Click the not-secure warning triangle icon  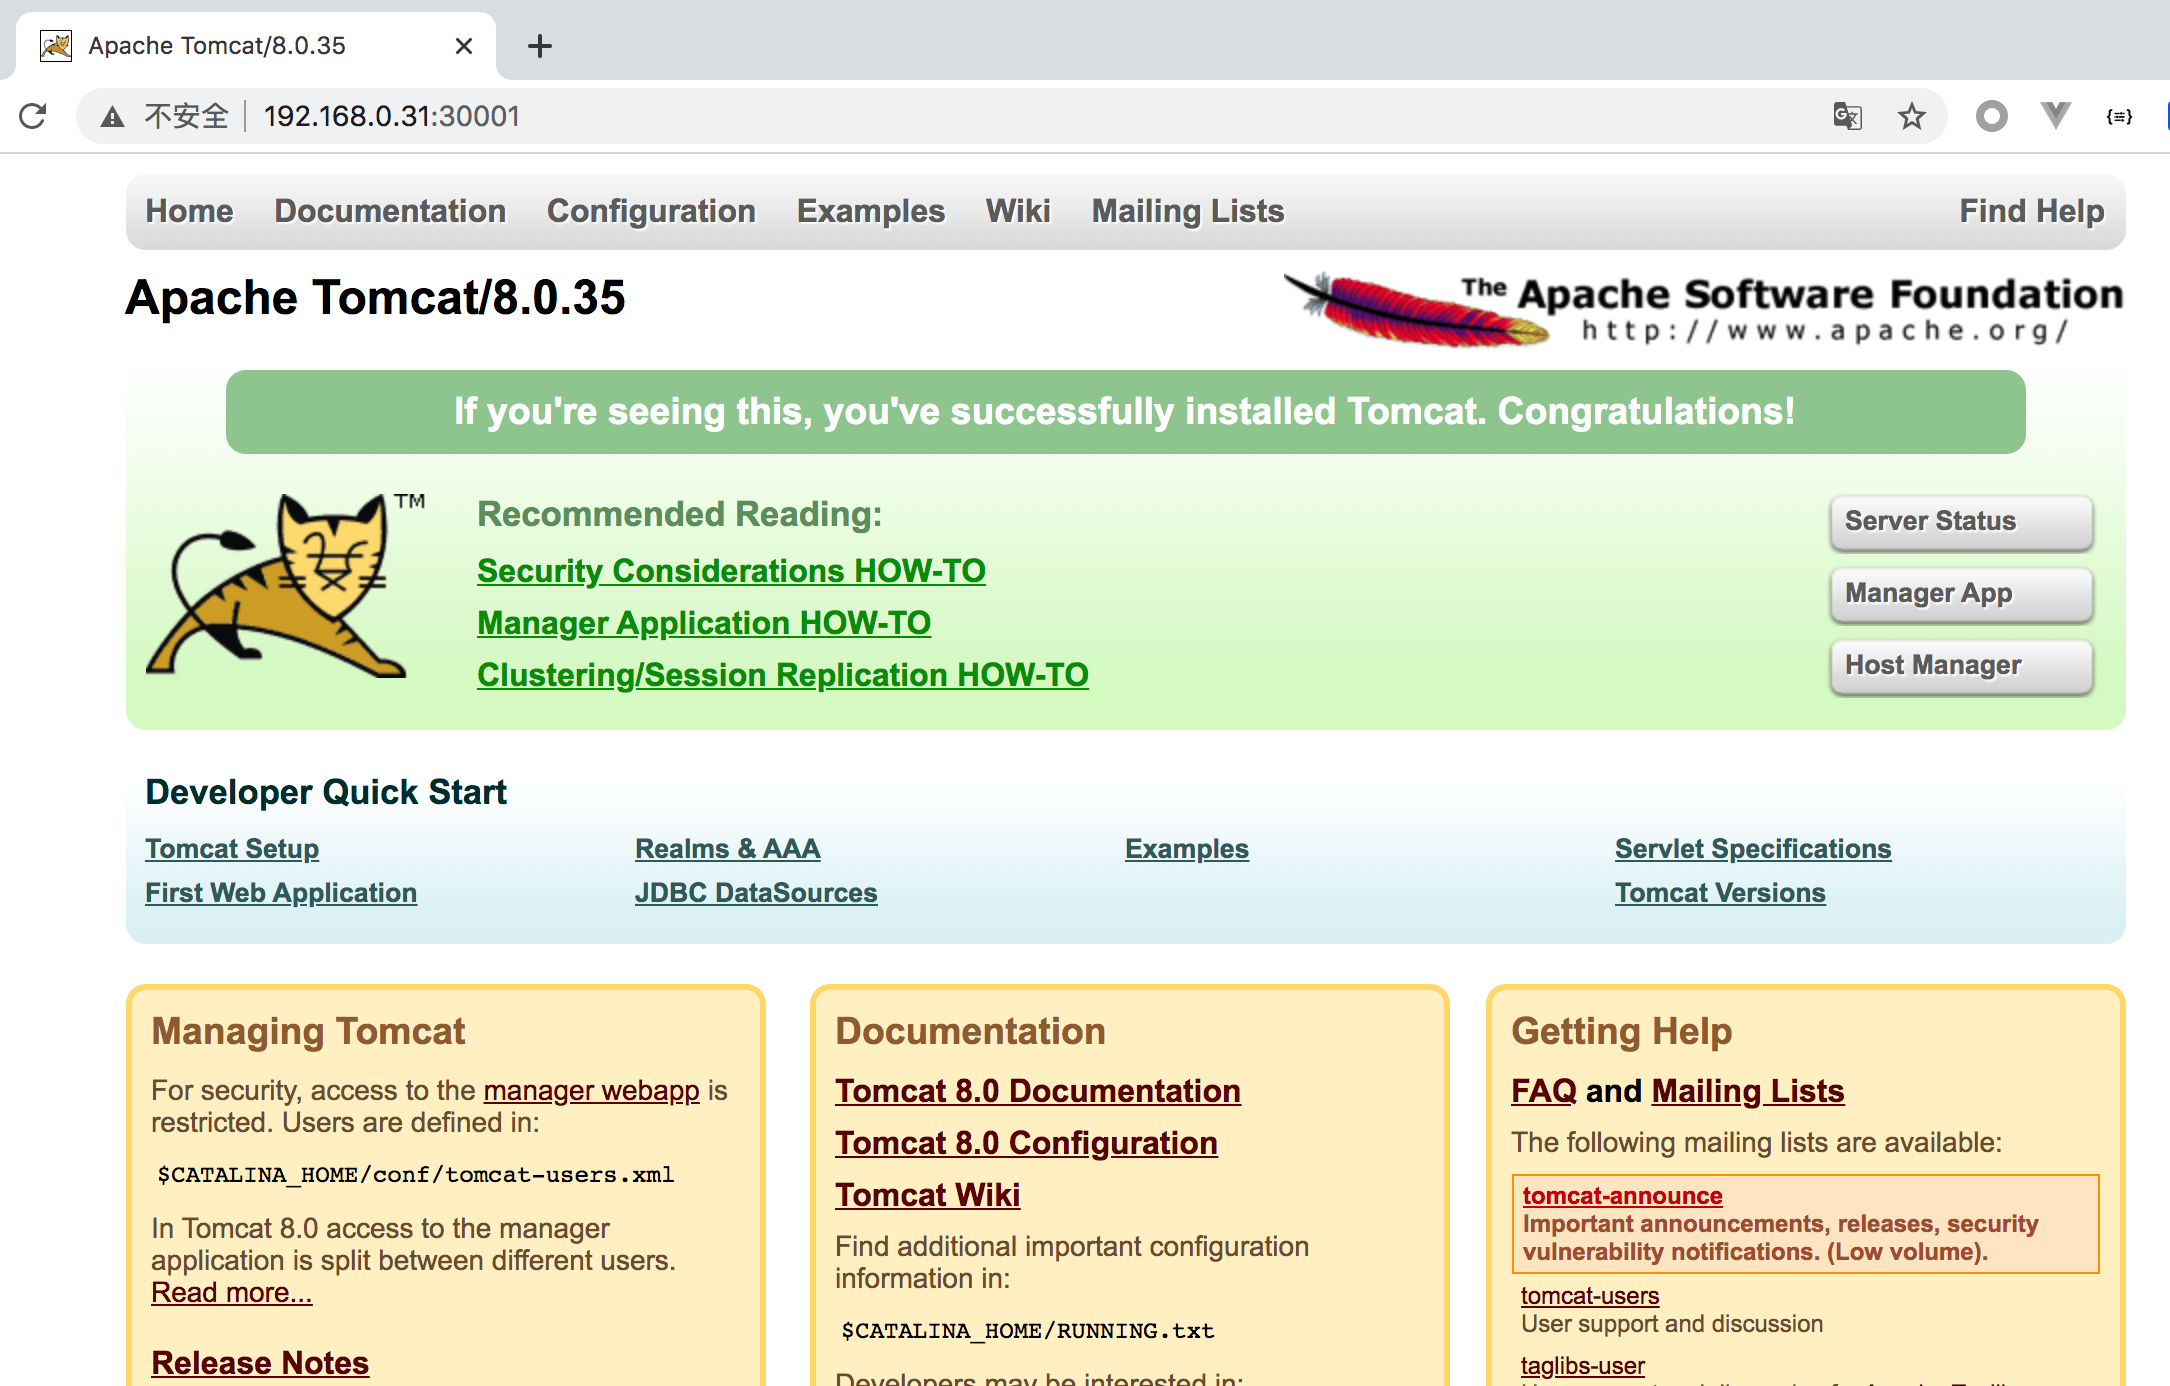(x=112, y=117)
